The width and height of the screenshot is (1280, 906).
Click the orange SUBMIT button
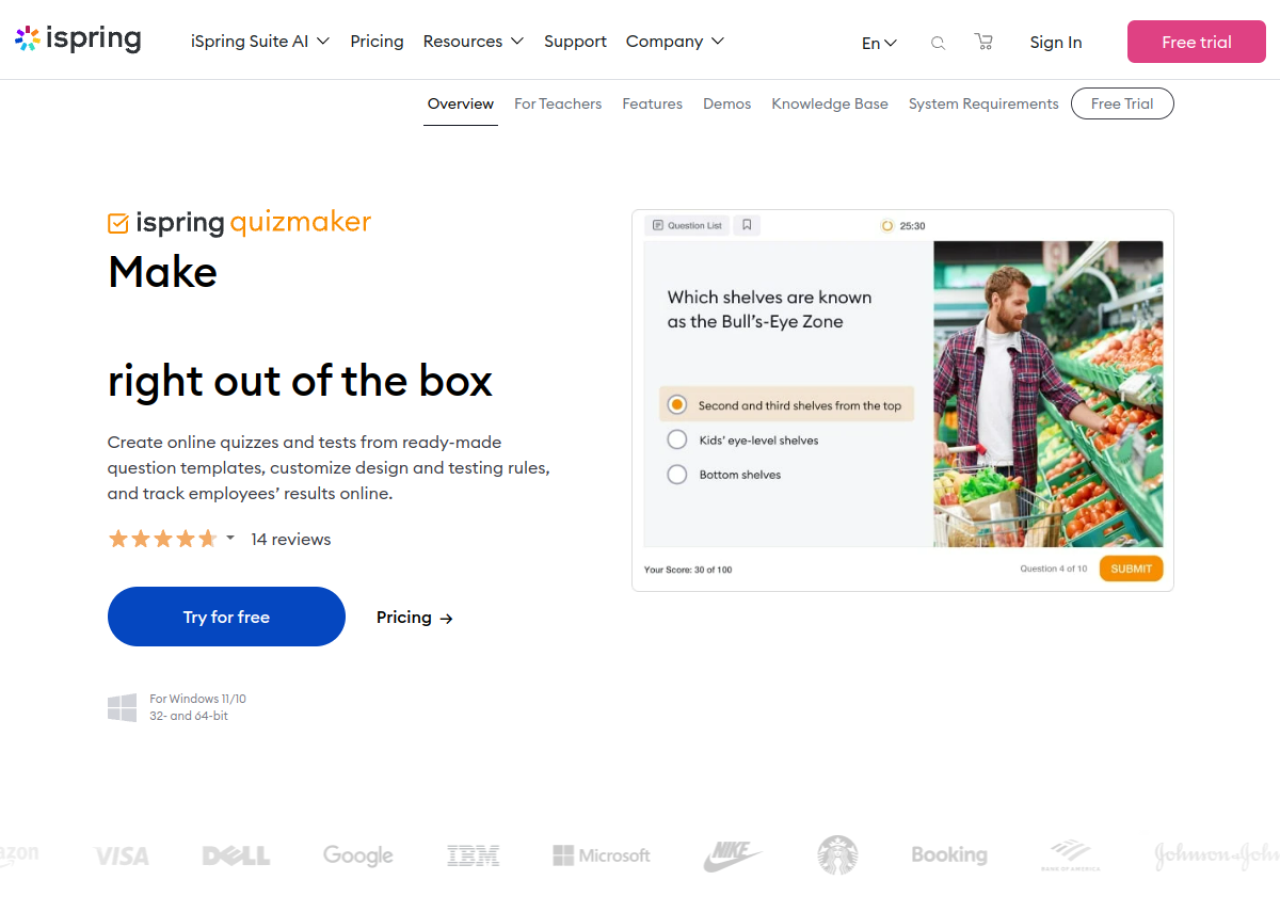coord(1131,569)
